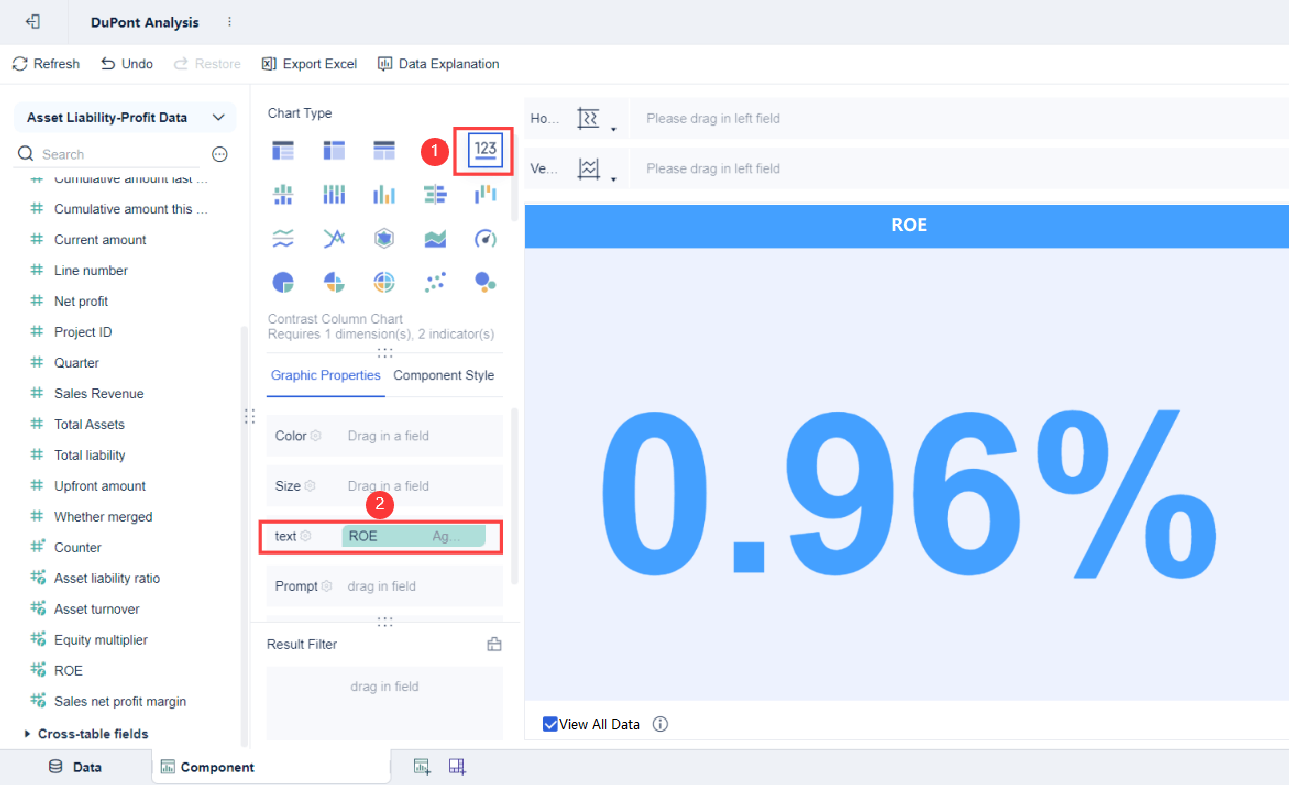
Task: Open the text property gear settings
Action: [306, 536]
